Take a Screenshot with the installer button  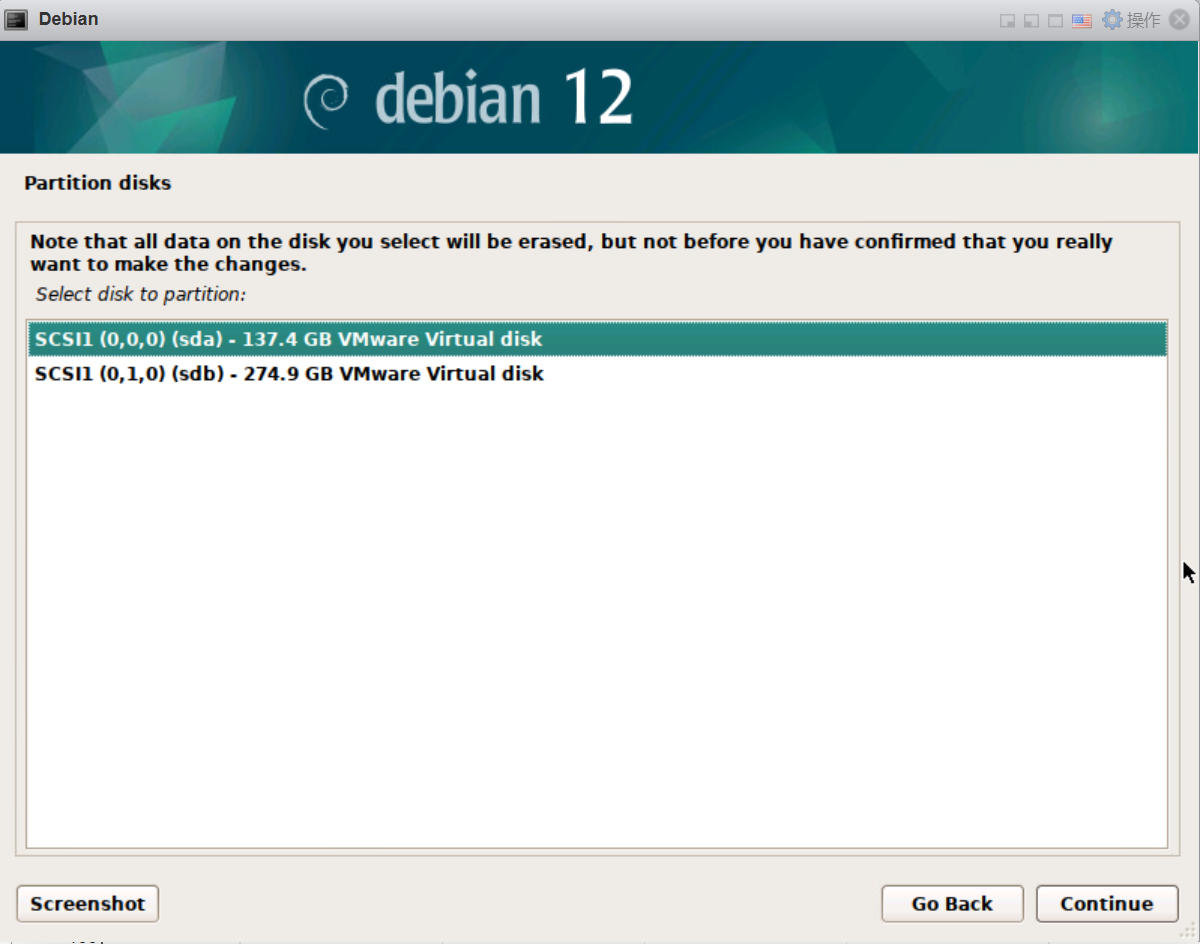pos(88,904)
